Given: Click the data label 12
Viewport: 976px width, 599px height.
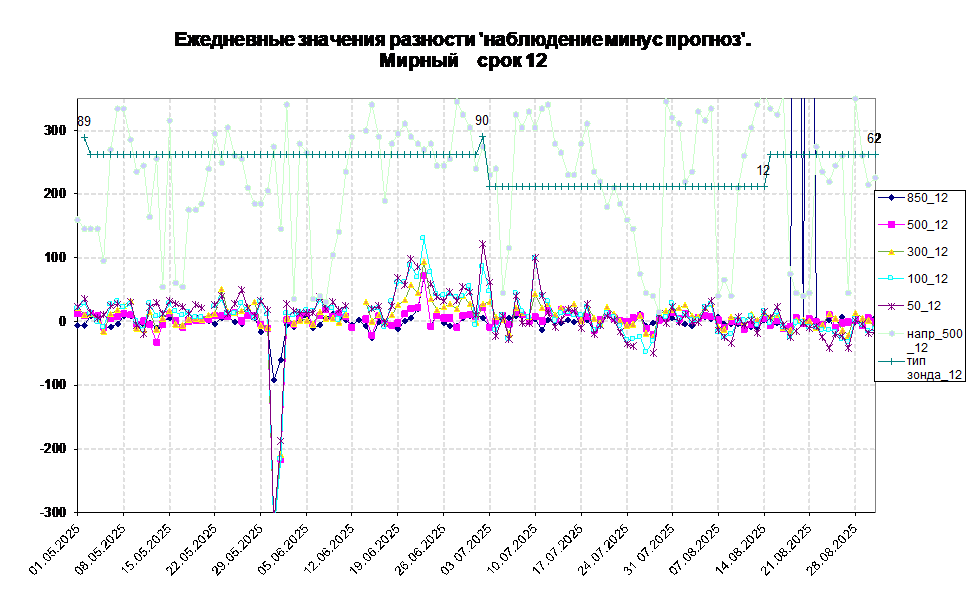Looking at the screenshot, I should coord(763,170).
